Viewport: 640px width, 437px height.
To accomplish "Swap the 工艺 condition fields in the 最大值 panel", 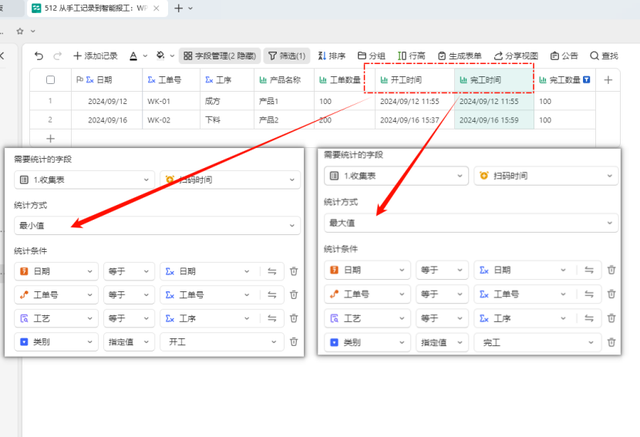I will pos(589,318).
